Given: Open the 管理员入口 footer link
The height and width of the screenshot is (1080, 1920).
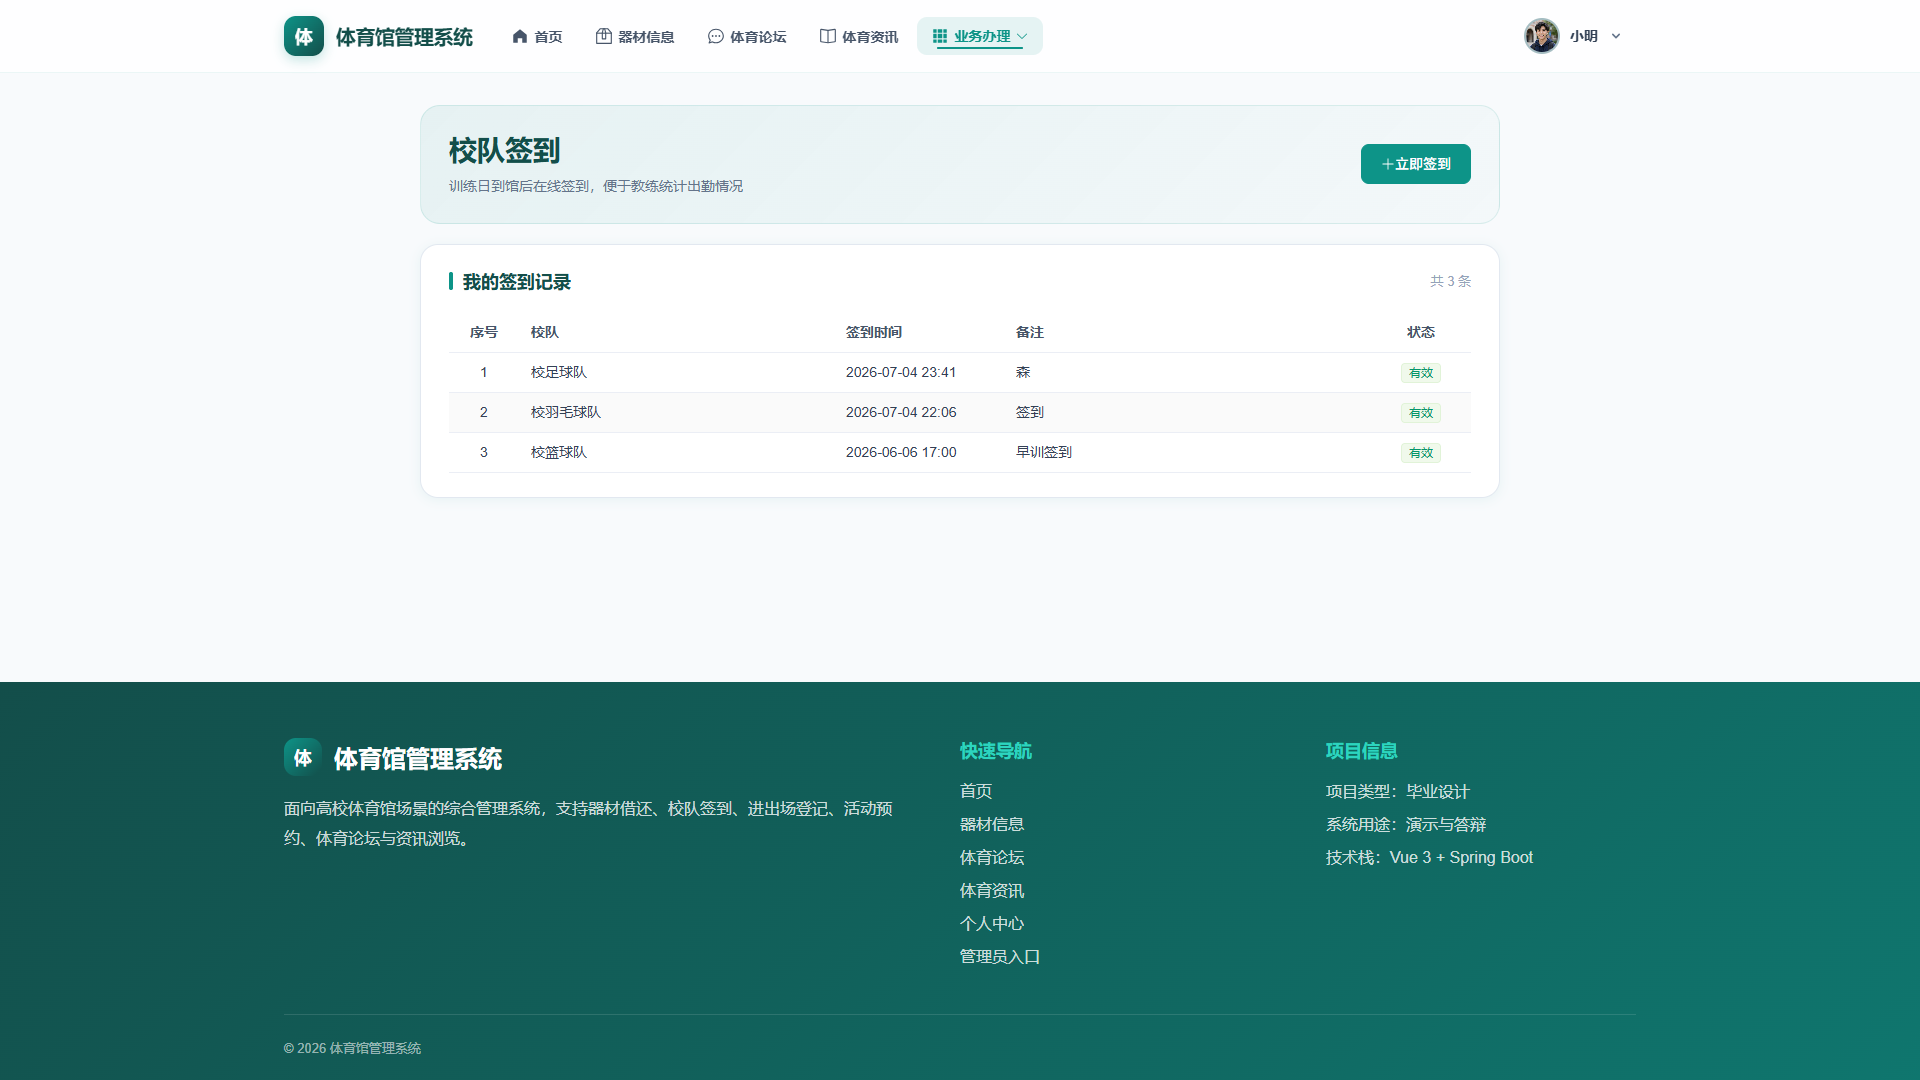Looking at the screenshot, I should pos(1000,957).
